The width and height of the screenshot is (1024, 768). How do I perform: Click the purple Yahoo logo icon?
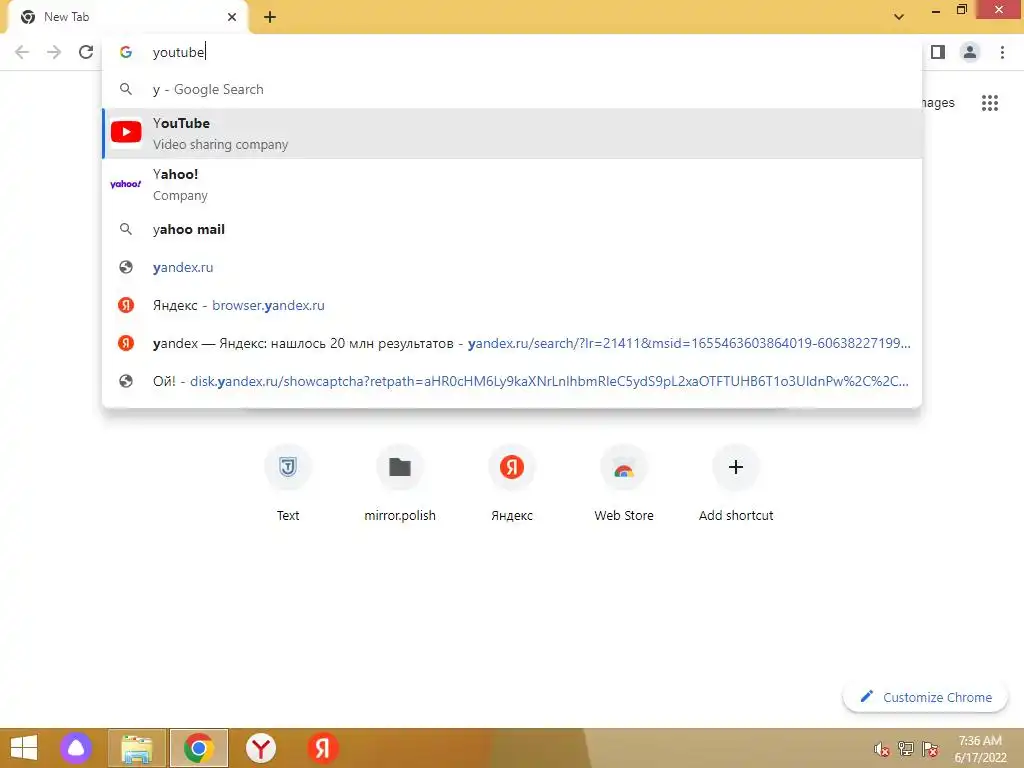tap(126, 184)
